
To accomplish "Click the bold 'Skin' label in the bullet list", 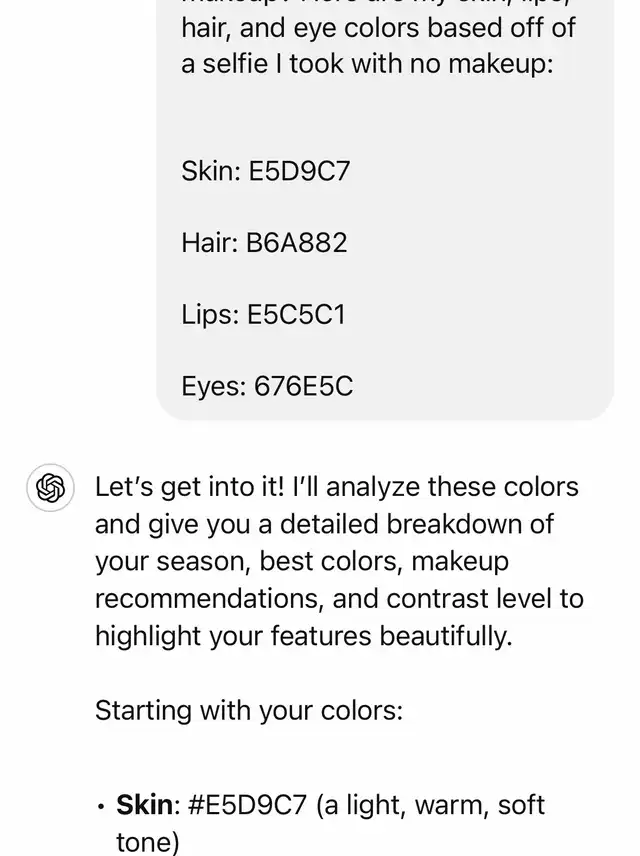I will 145,805.
